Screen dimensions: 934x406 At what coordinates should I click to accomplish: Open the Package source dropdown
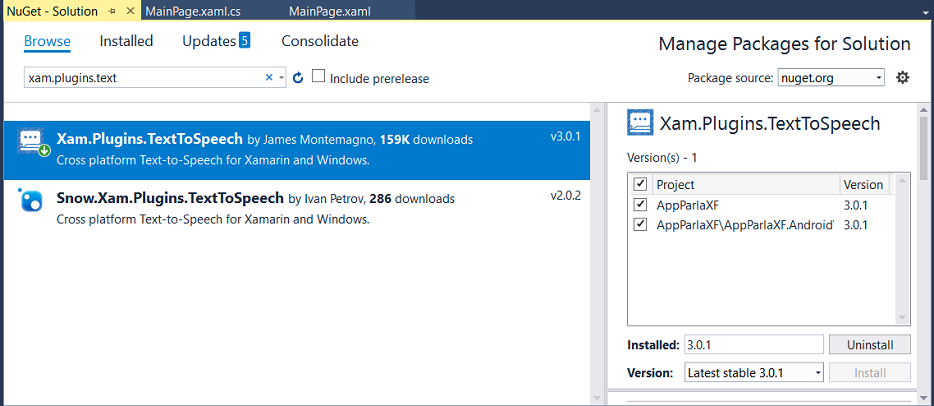point(831,77)
